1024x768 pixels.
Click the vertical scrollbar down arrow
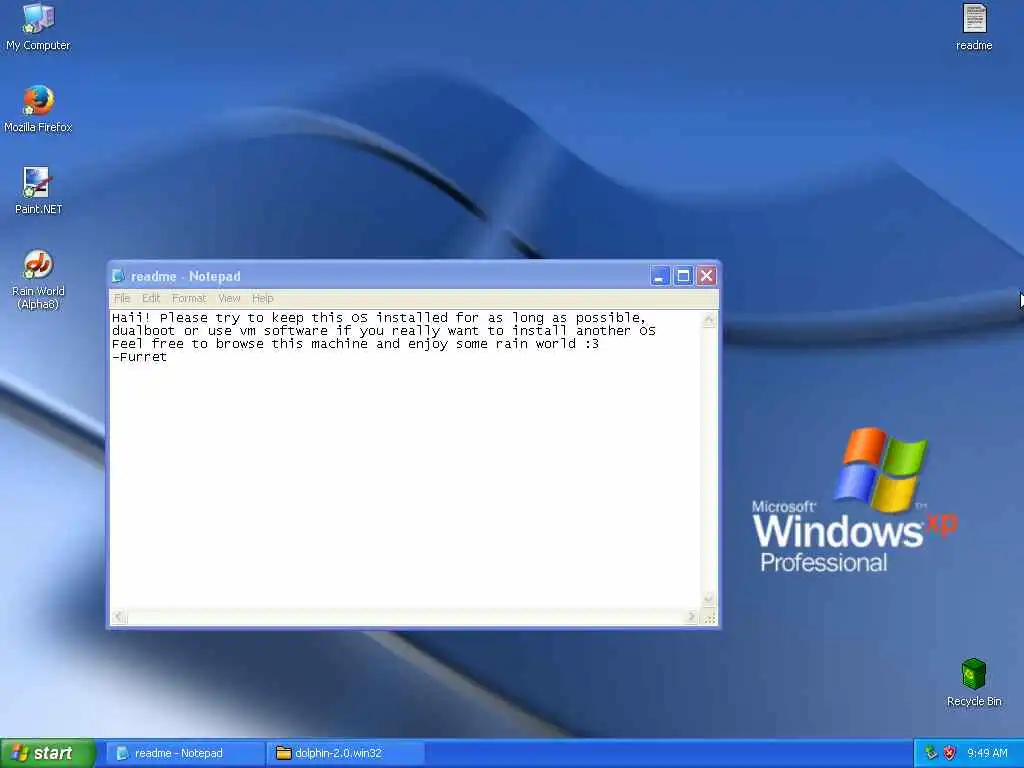coord(709,599)
